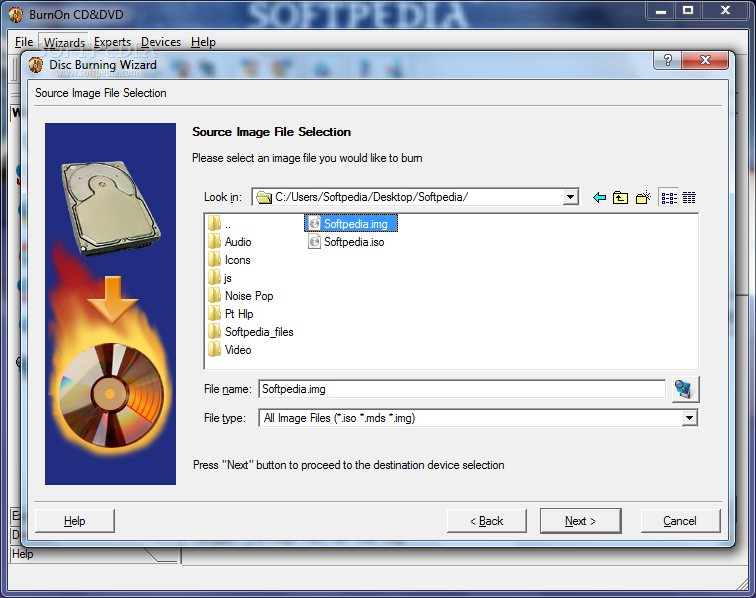Minimize the BurnOn CD&DVD main window
The image size is (756, 598).
pyautogui.click(x=661, y=10)
